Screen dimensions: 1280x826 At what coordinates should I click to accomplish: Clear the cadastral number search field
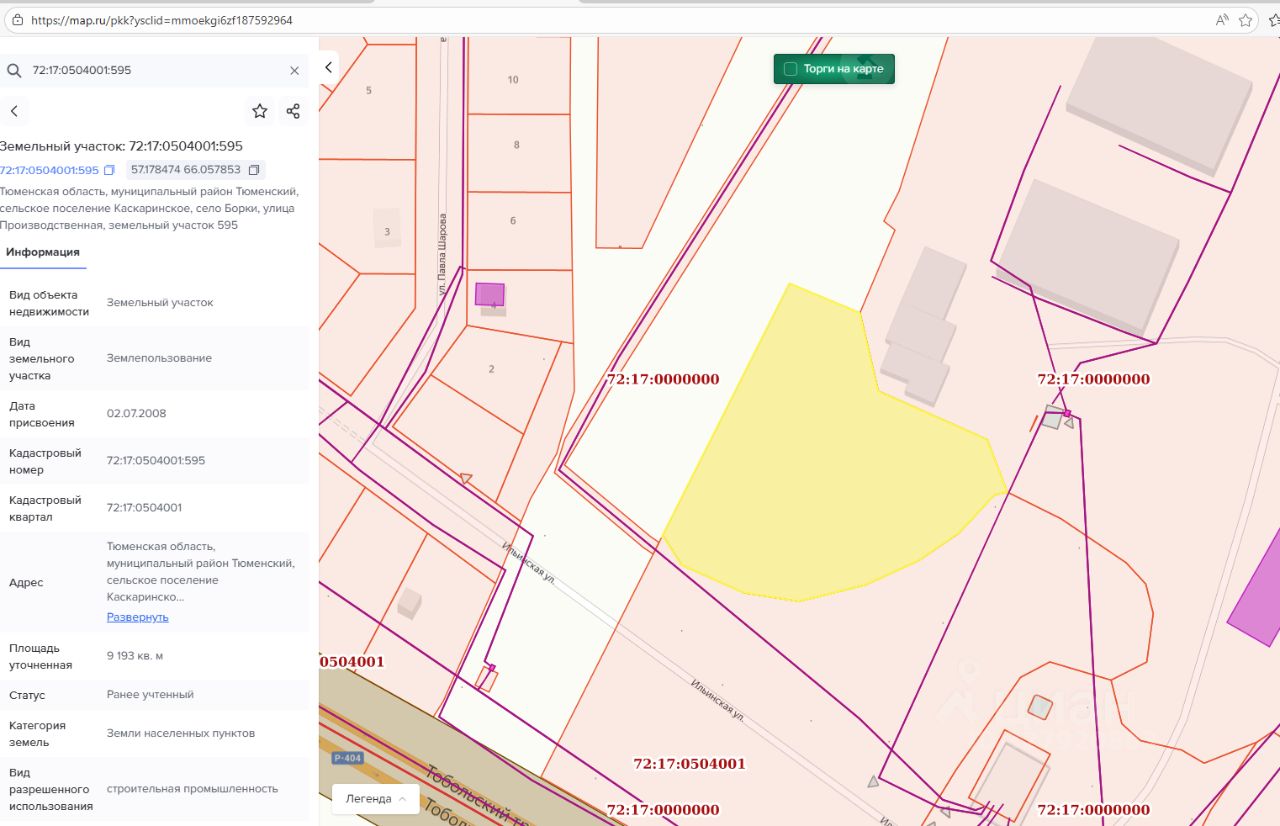(x=294, y=71)
